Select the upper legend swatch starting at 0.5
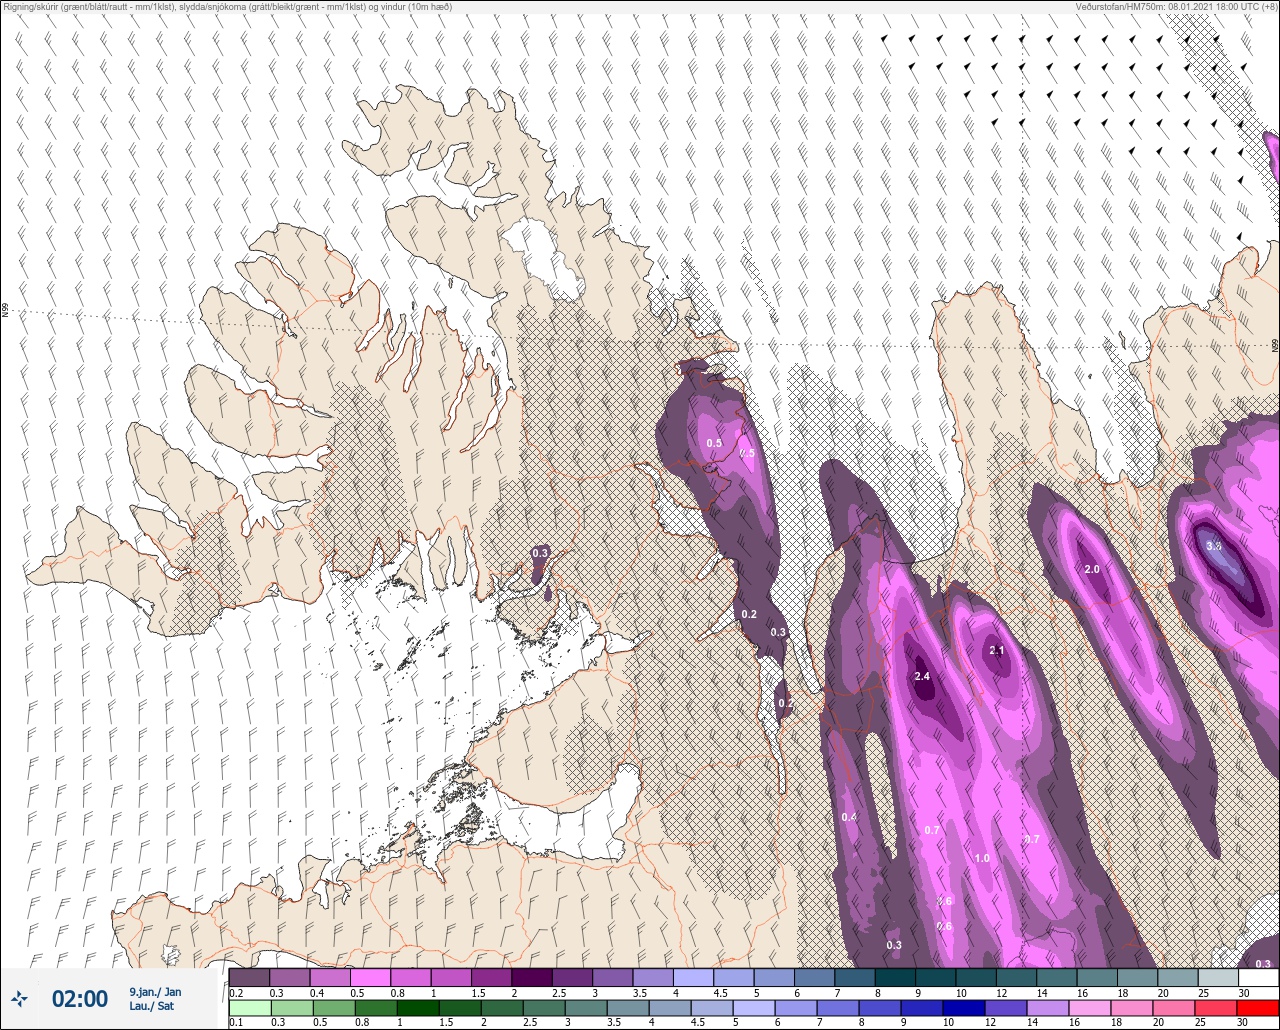1280x1030 pixels. click(x=370, y=977)
